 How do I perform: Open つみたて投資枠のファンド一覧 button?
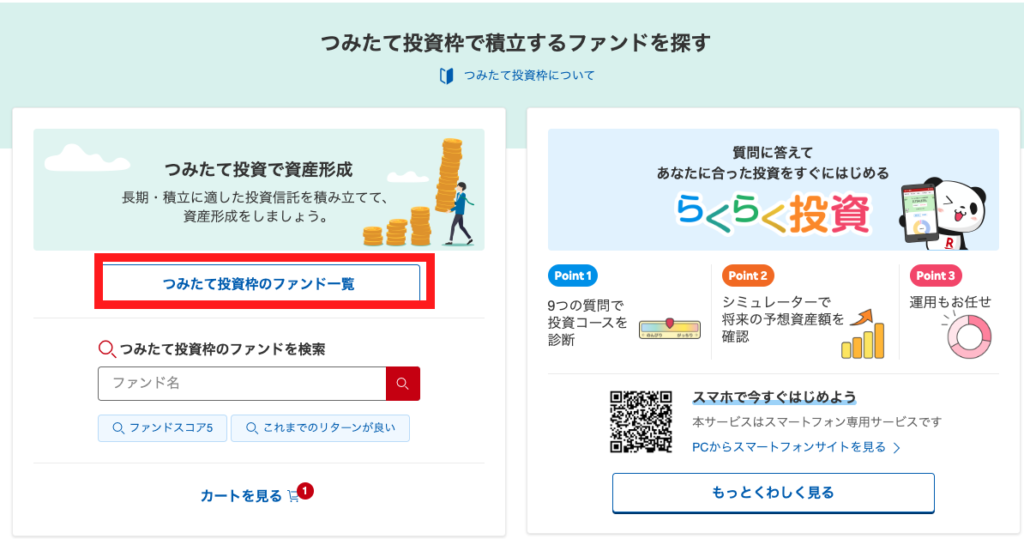(x=261, y=283)
